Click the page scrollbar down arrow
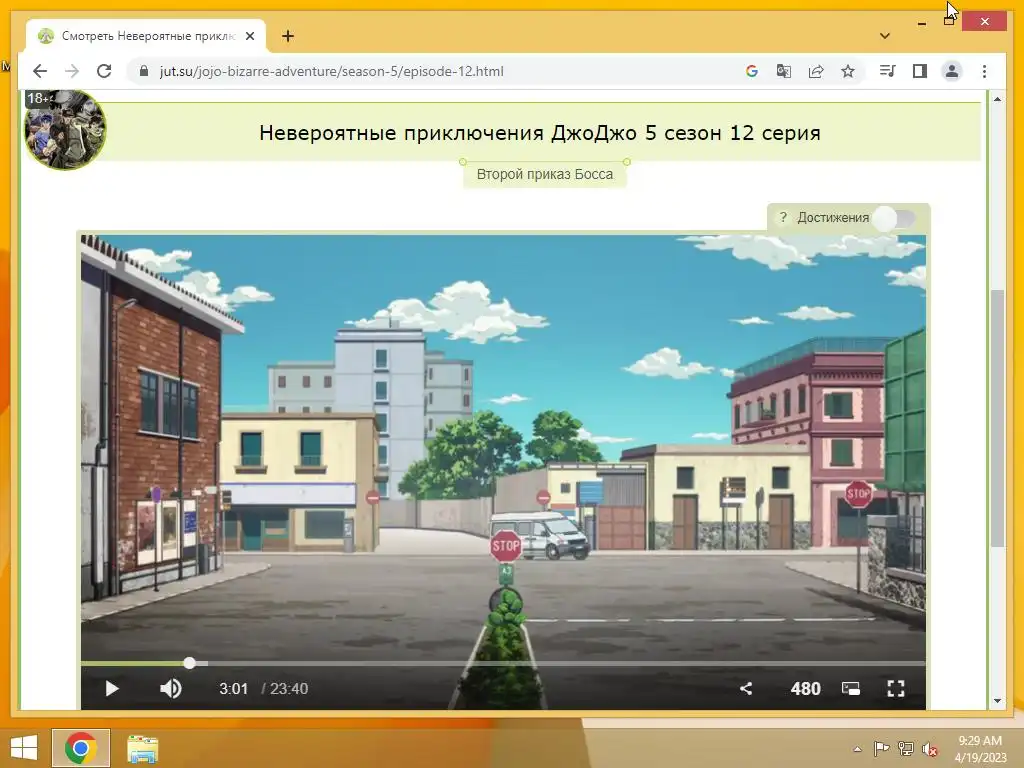This screenshot has width=1024, height=768. point(997,701)
